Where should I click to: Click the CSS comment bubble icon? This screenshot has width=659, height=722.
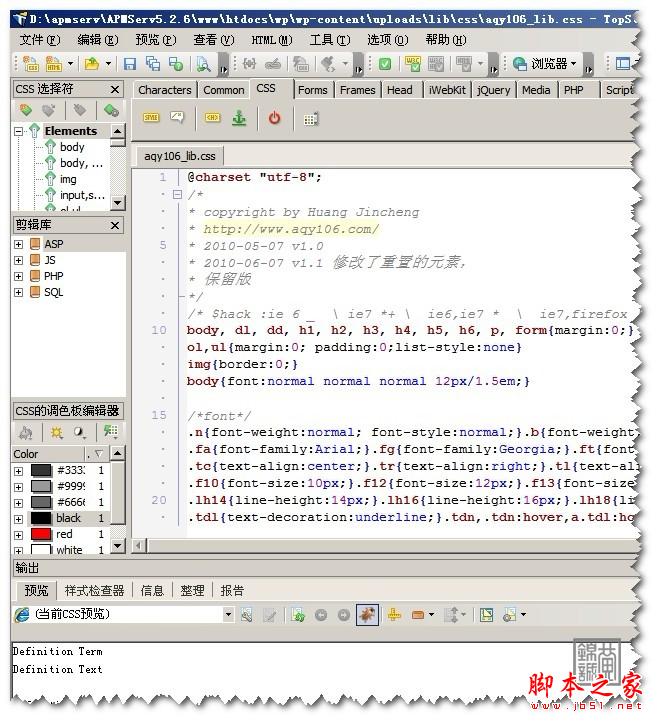point(177,117)
